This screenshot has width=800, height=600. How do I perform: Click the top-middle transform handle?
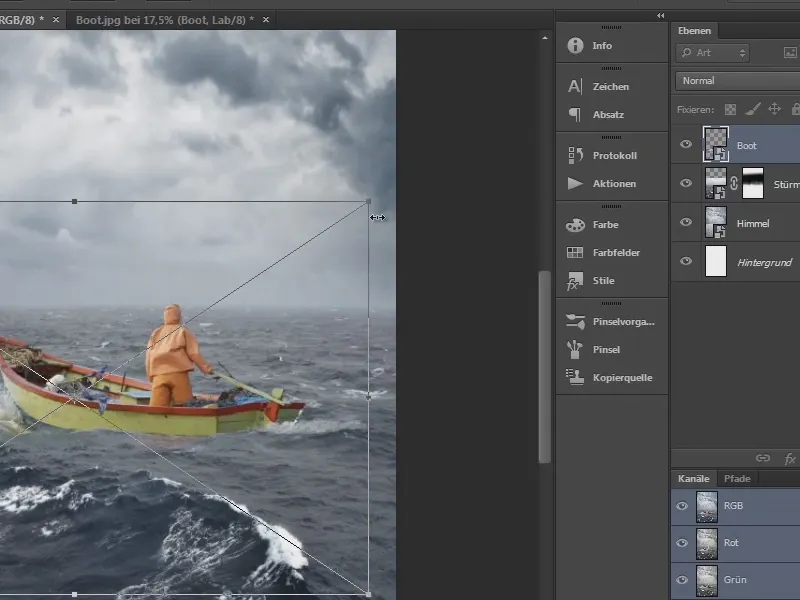(74, 202)
